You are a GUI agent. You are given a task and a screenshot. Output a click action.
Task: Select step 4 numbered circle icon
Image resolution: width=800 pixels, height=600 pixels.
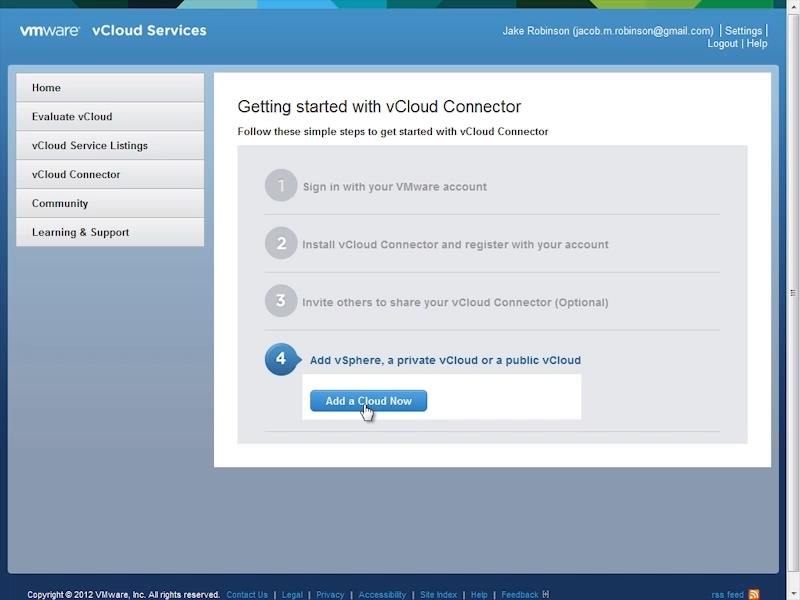tap(282, 359)
